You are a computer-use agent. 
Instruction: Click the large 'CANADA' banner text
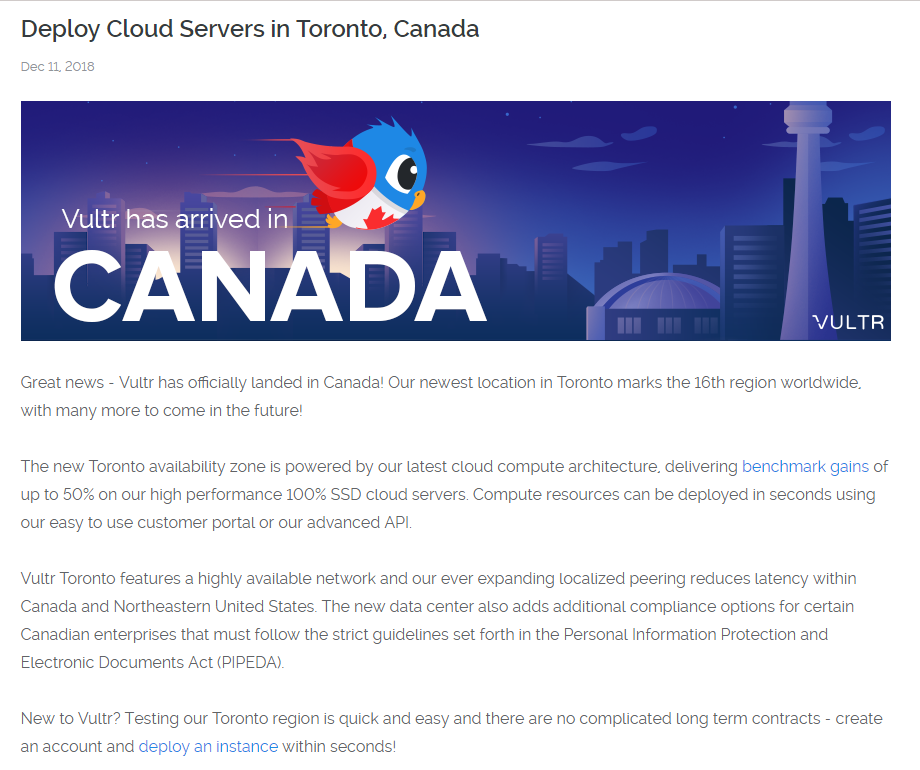coord(270,286)
